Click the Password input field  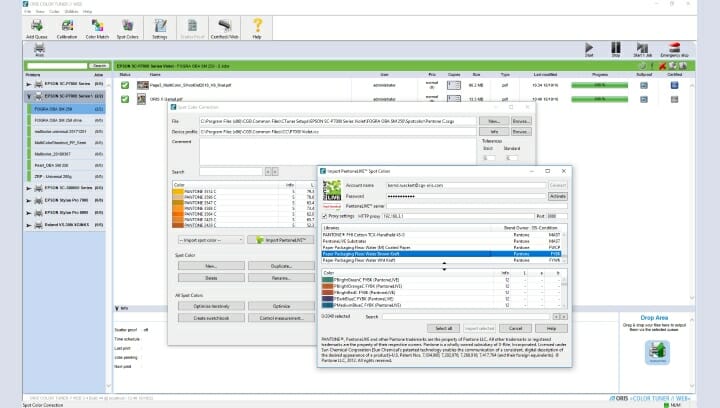click(466, 196)
